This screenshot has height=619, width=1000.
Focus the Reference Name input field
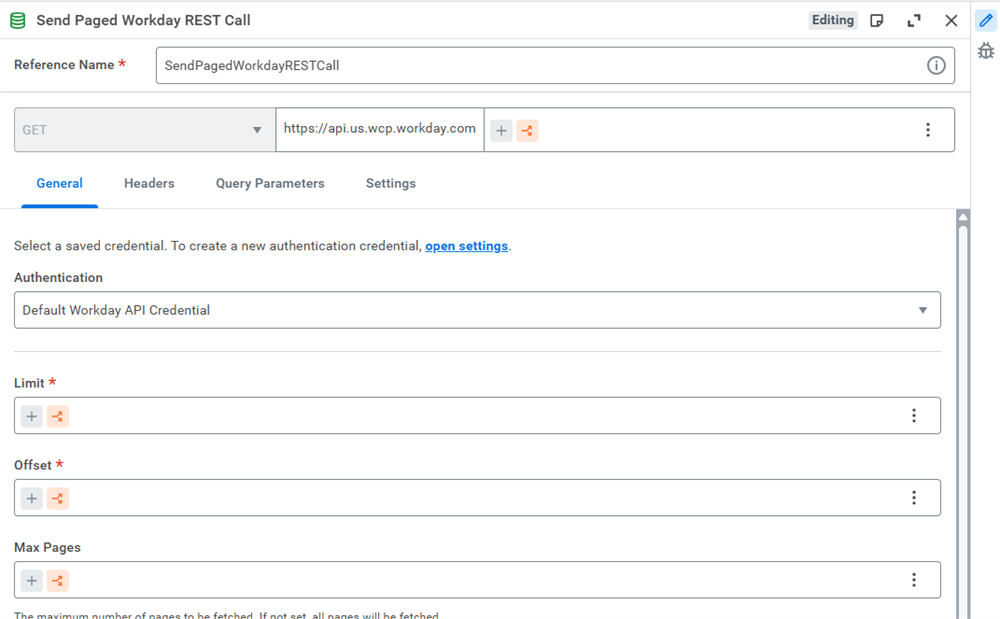555,65
